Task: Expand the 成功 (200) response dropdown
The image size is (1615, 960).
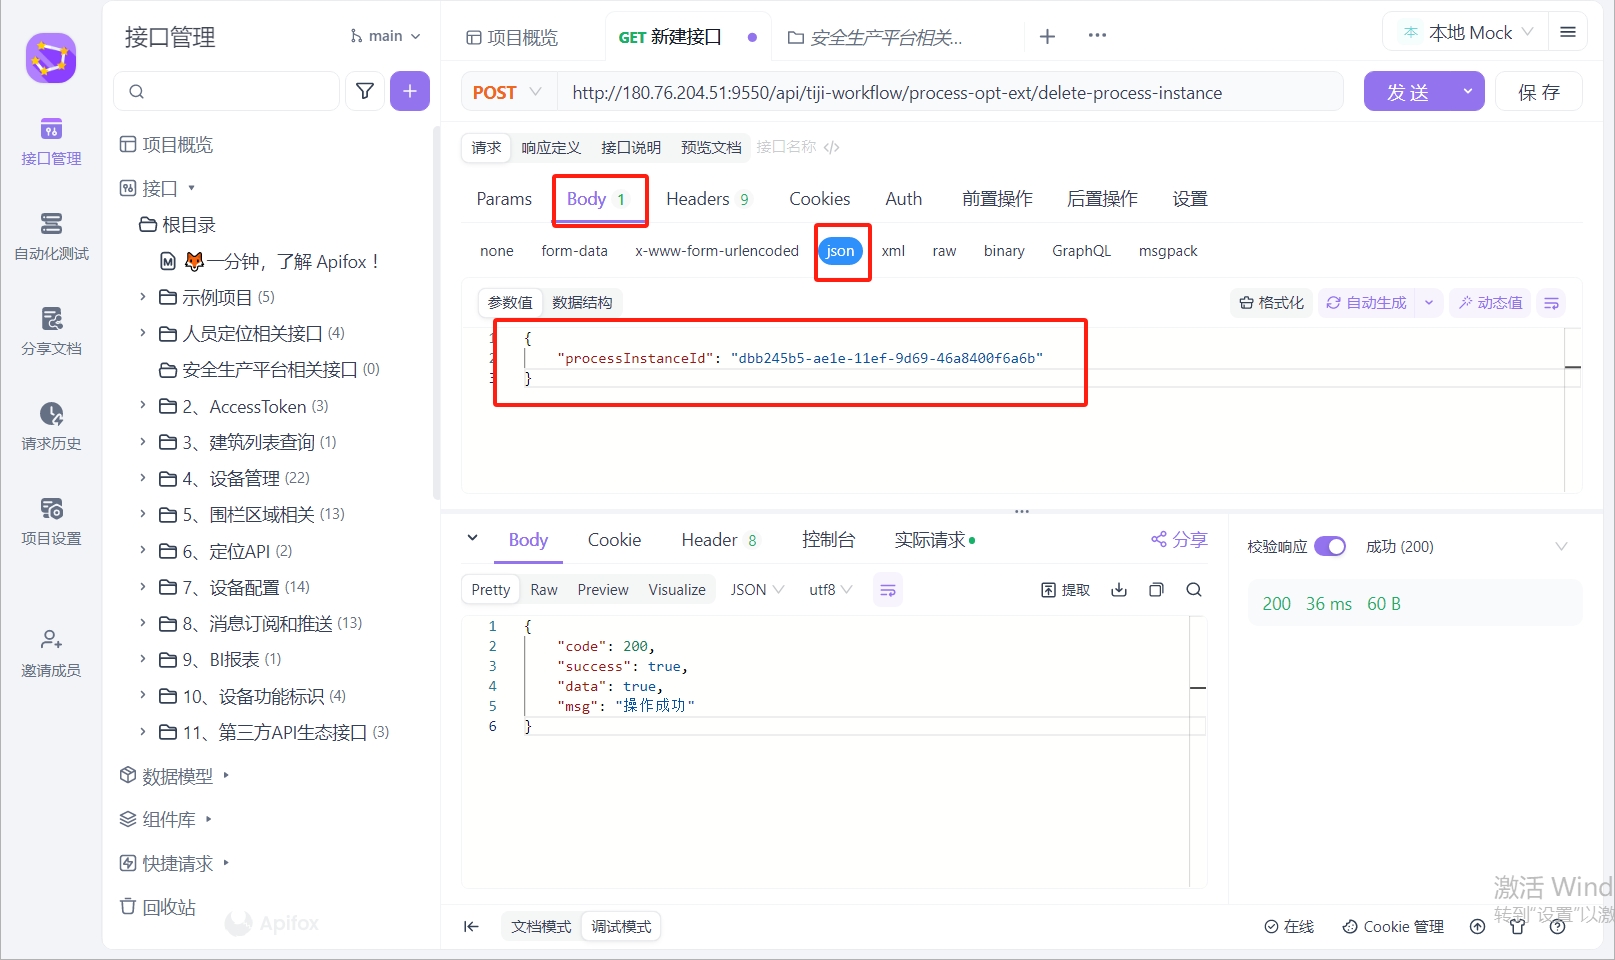Action: click(x=1561, y=546)
